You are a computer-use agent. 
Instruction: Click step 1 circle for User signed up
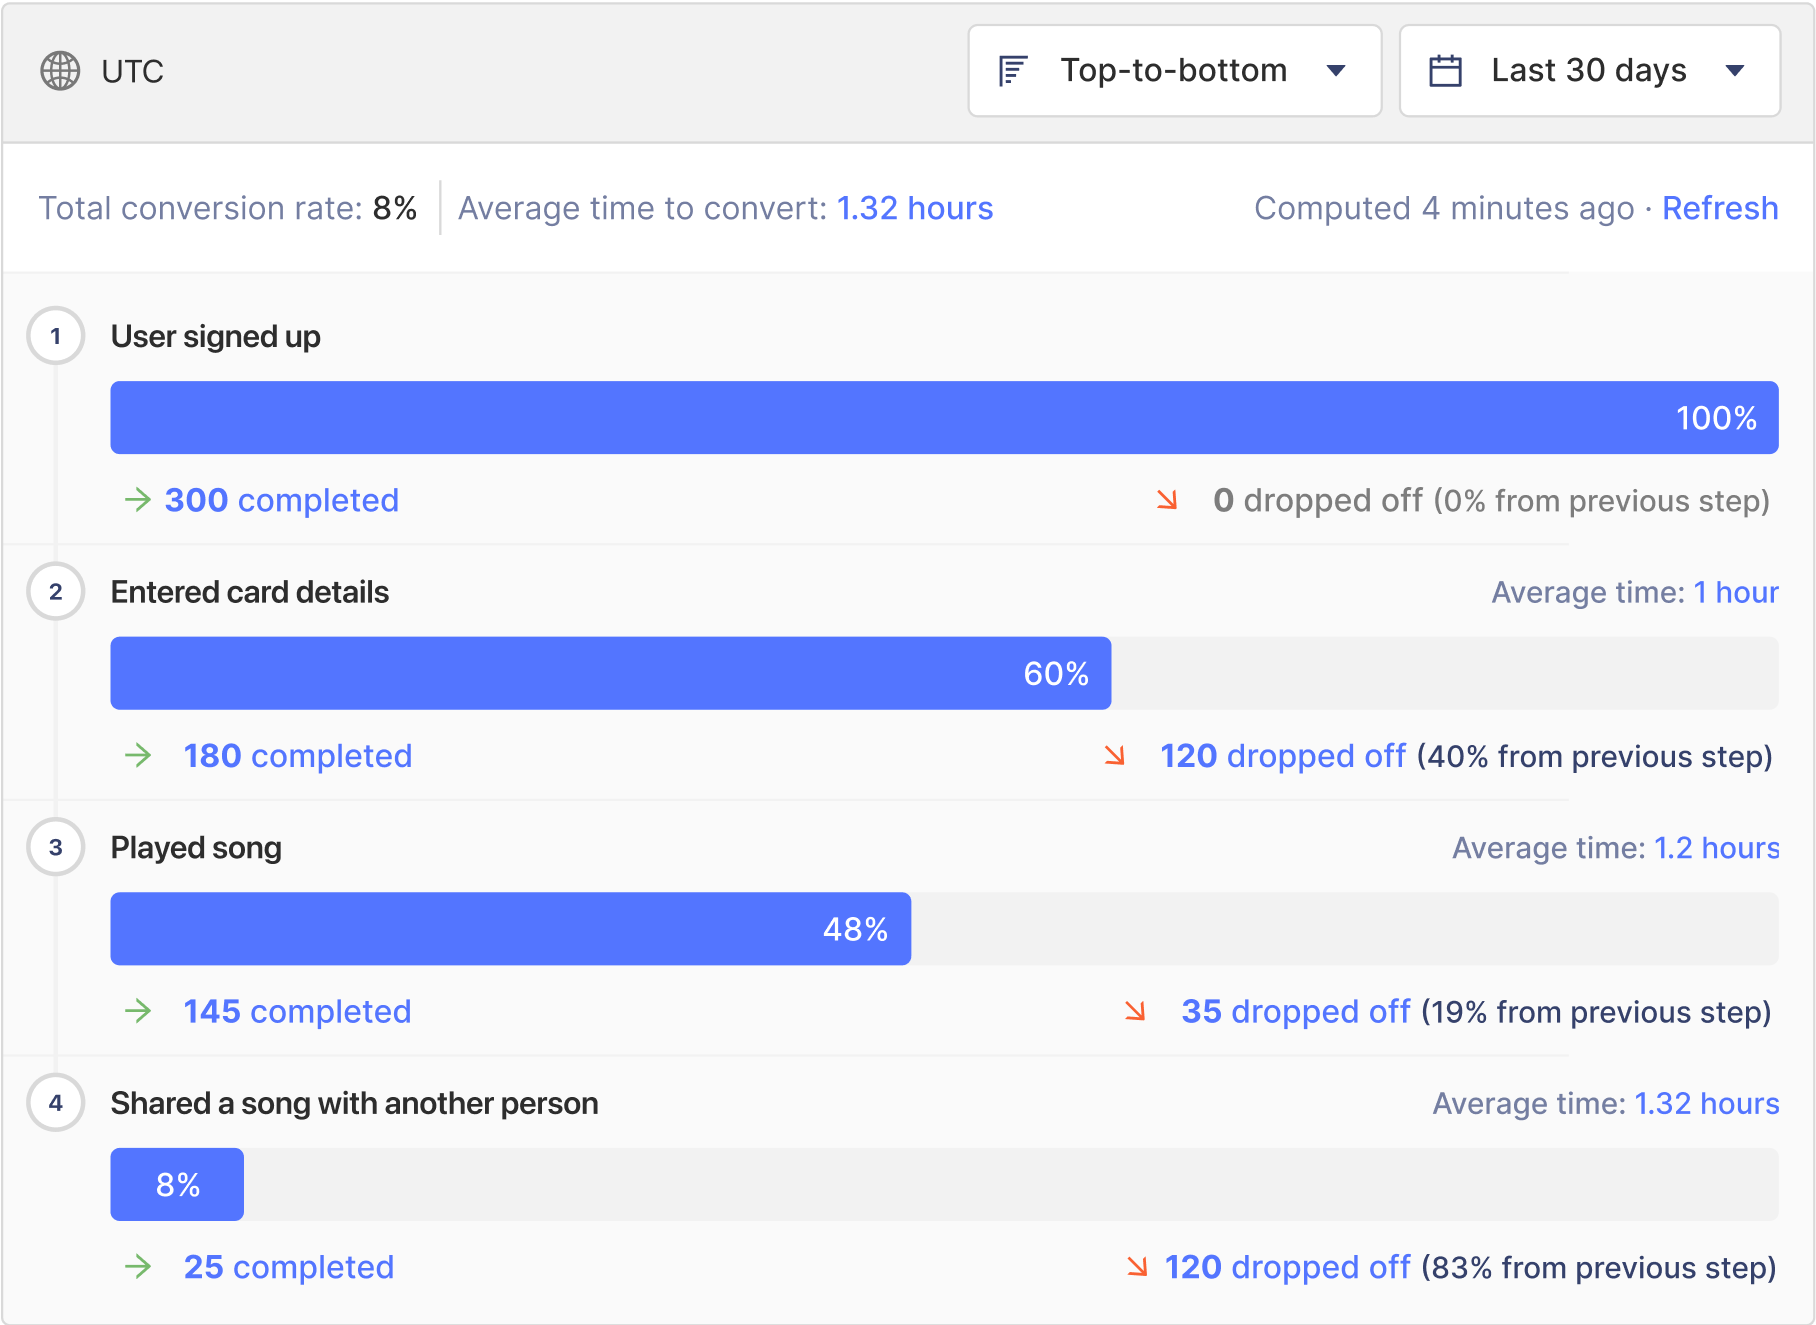tap(56, 336)
